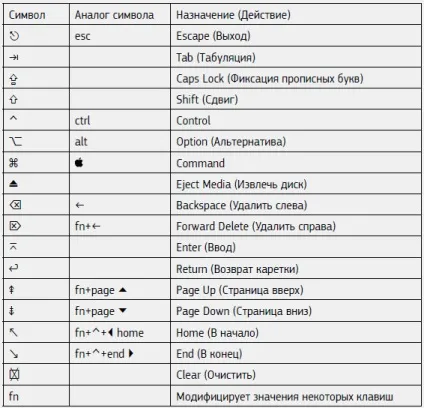The image size is (424, 408).
Task: Click the 'fn+page' up arrow text
Action: [101, 290]
